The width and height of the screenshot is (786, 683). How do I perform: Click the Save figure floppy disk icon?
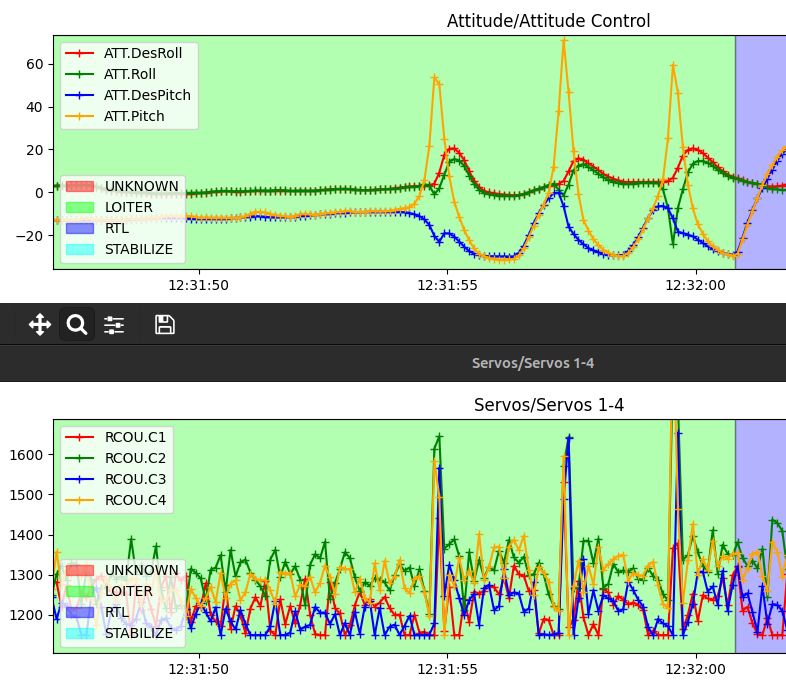[x=165, y=324]
